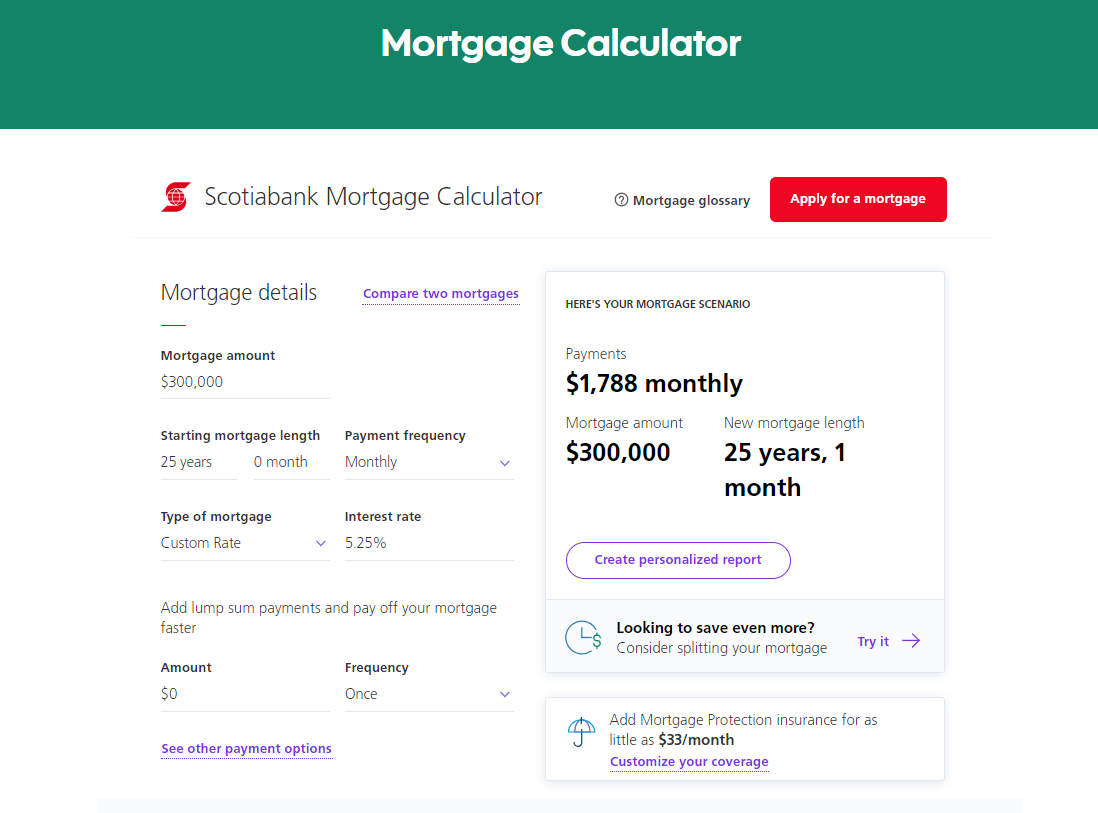
Task: Open the lump sum Frequency dropdown
Action: pos(429,694)
